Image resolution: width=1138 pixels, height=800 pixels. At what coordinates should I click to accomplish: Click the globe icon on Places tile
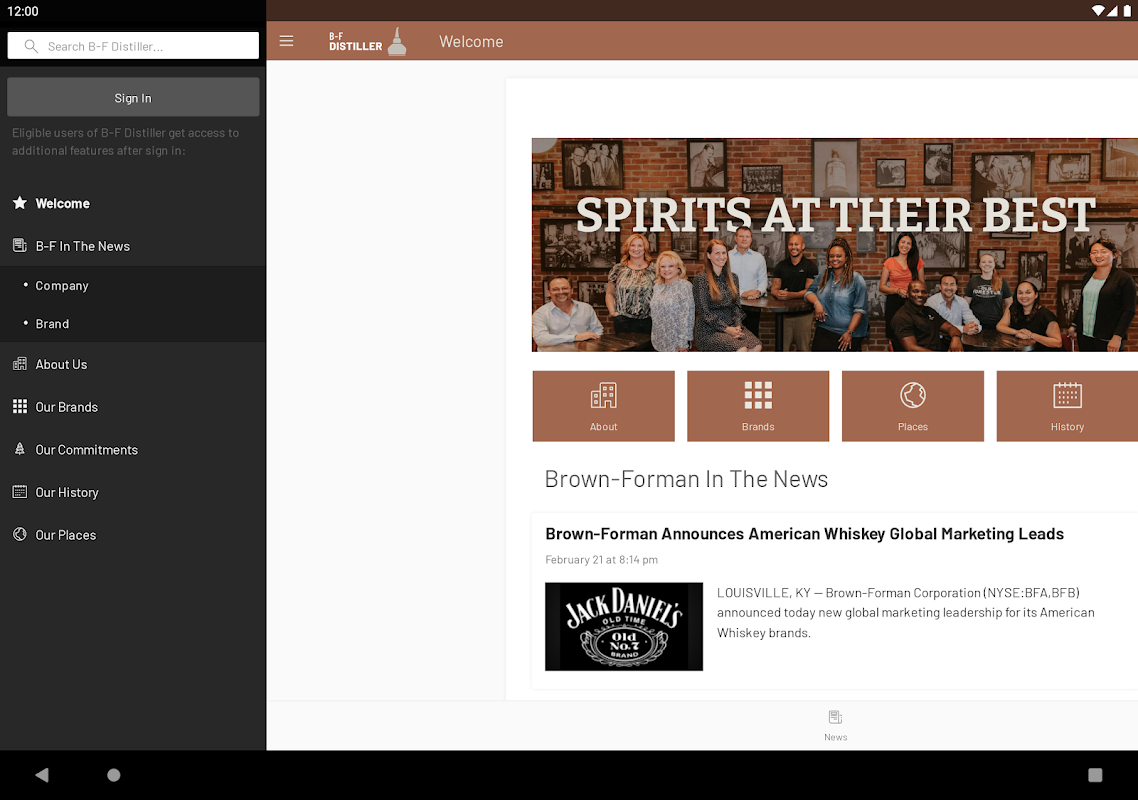912,395
